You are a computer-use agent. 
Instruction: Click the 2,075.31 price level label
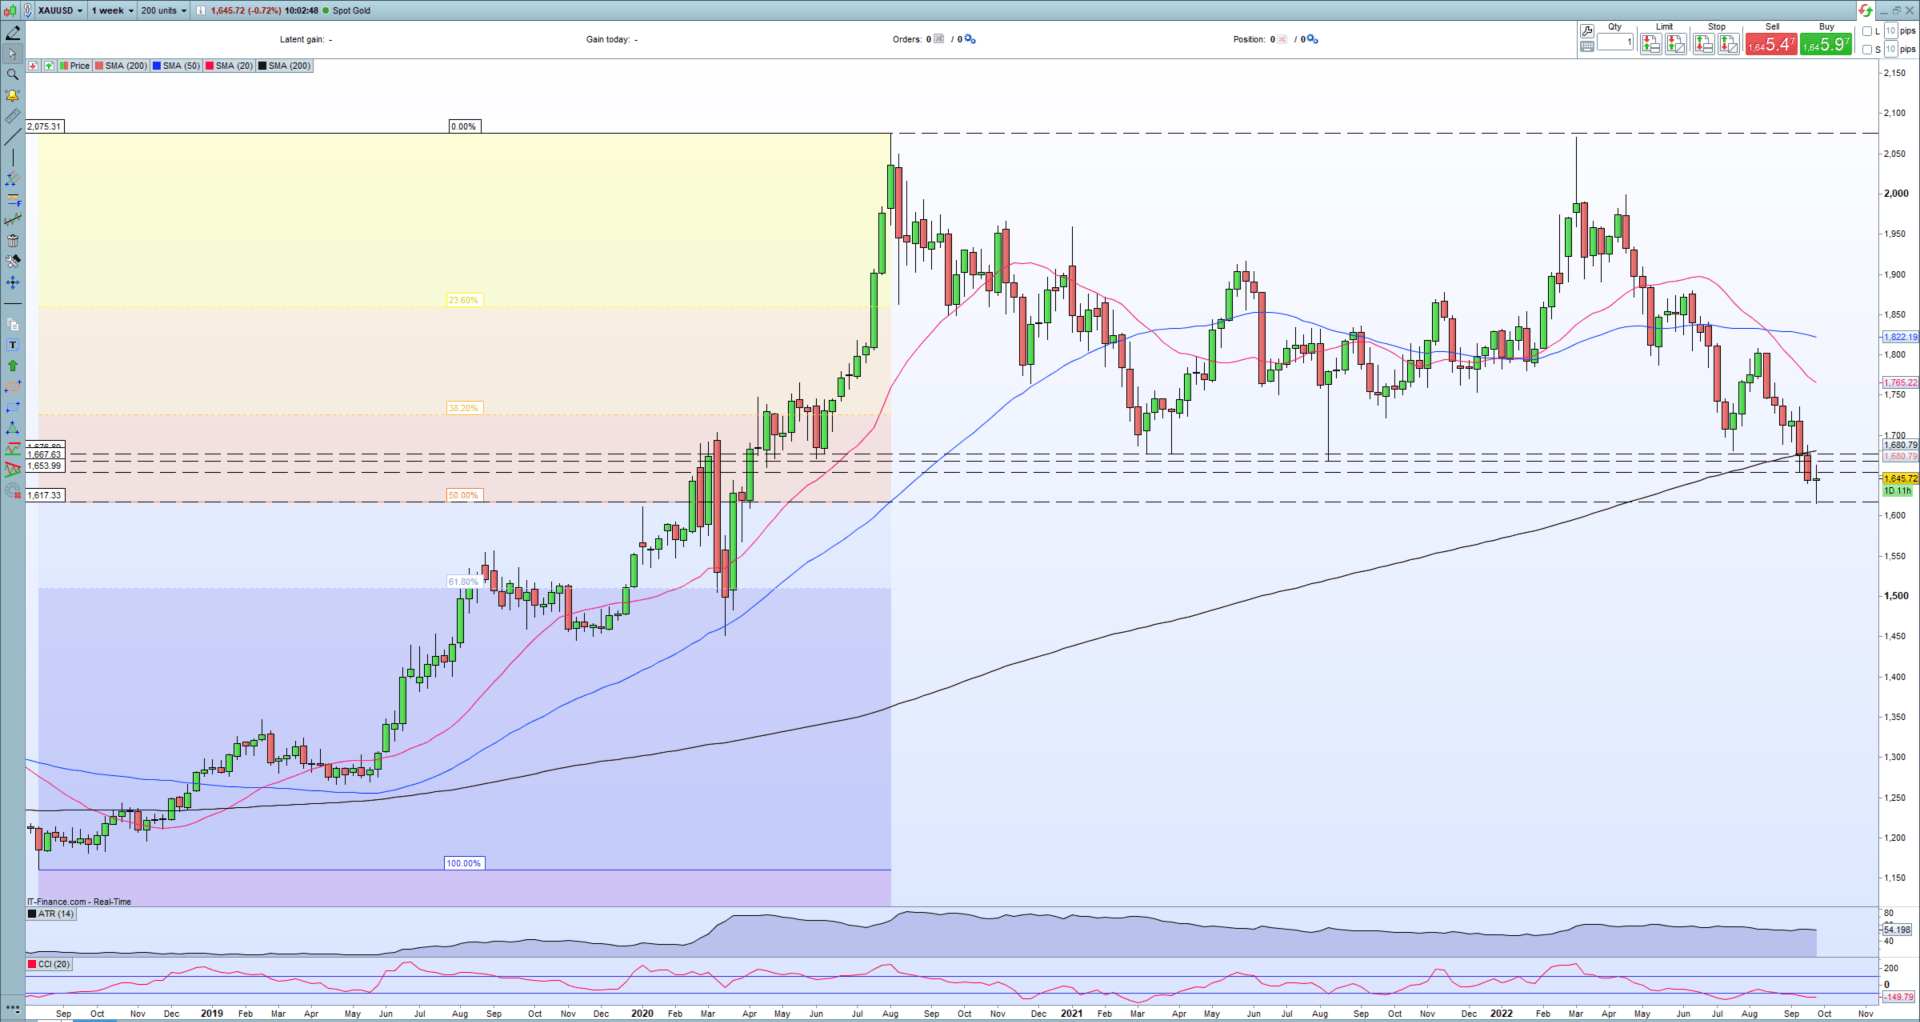click(44, 127)
